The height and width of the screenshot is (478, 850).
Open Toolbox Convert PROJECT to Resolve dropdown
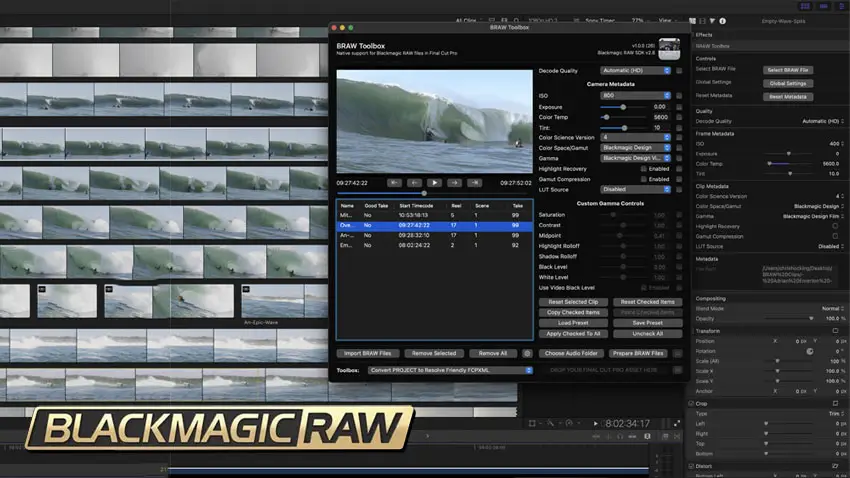pyautogui.click(x=450, y=370)
